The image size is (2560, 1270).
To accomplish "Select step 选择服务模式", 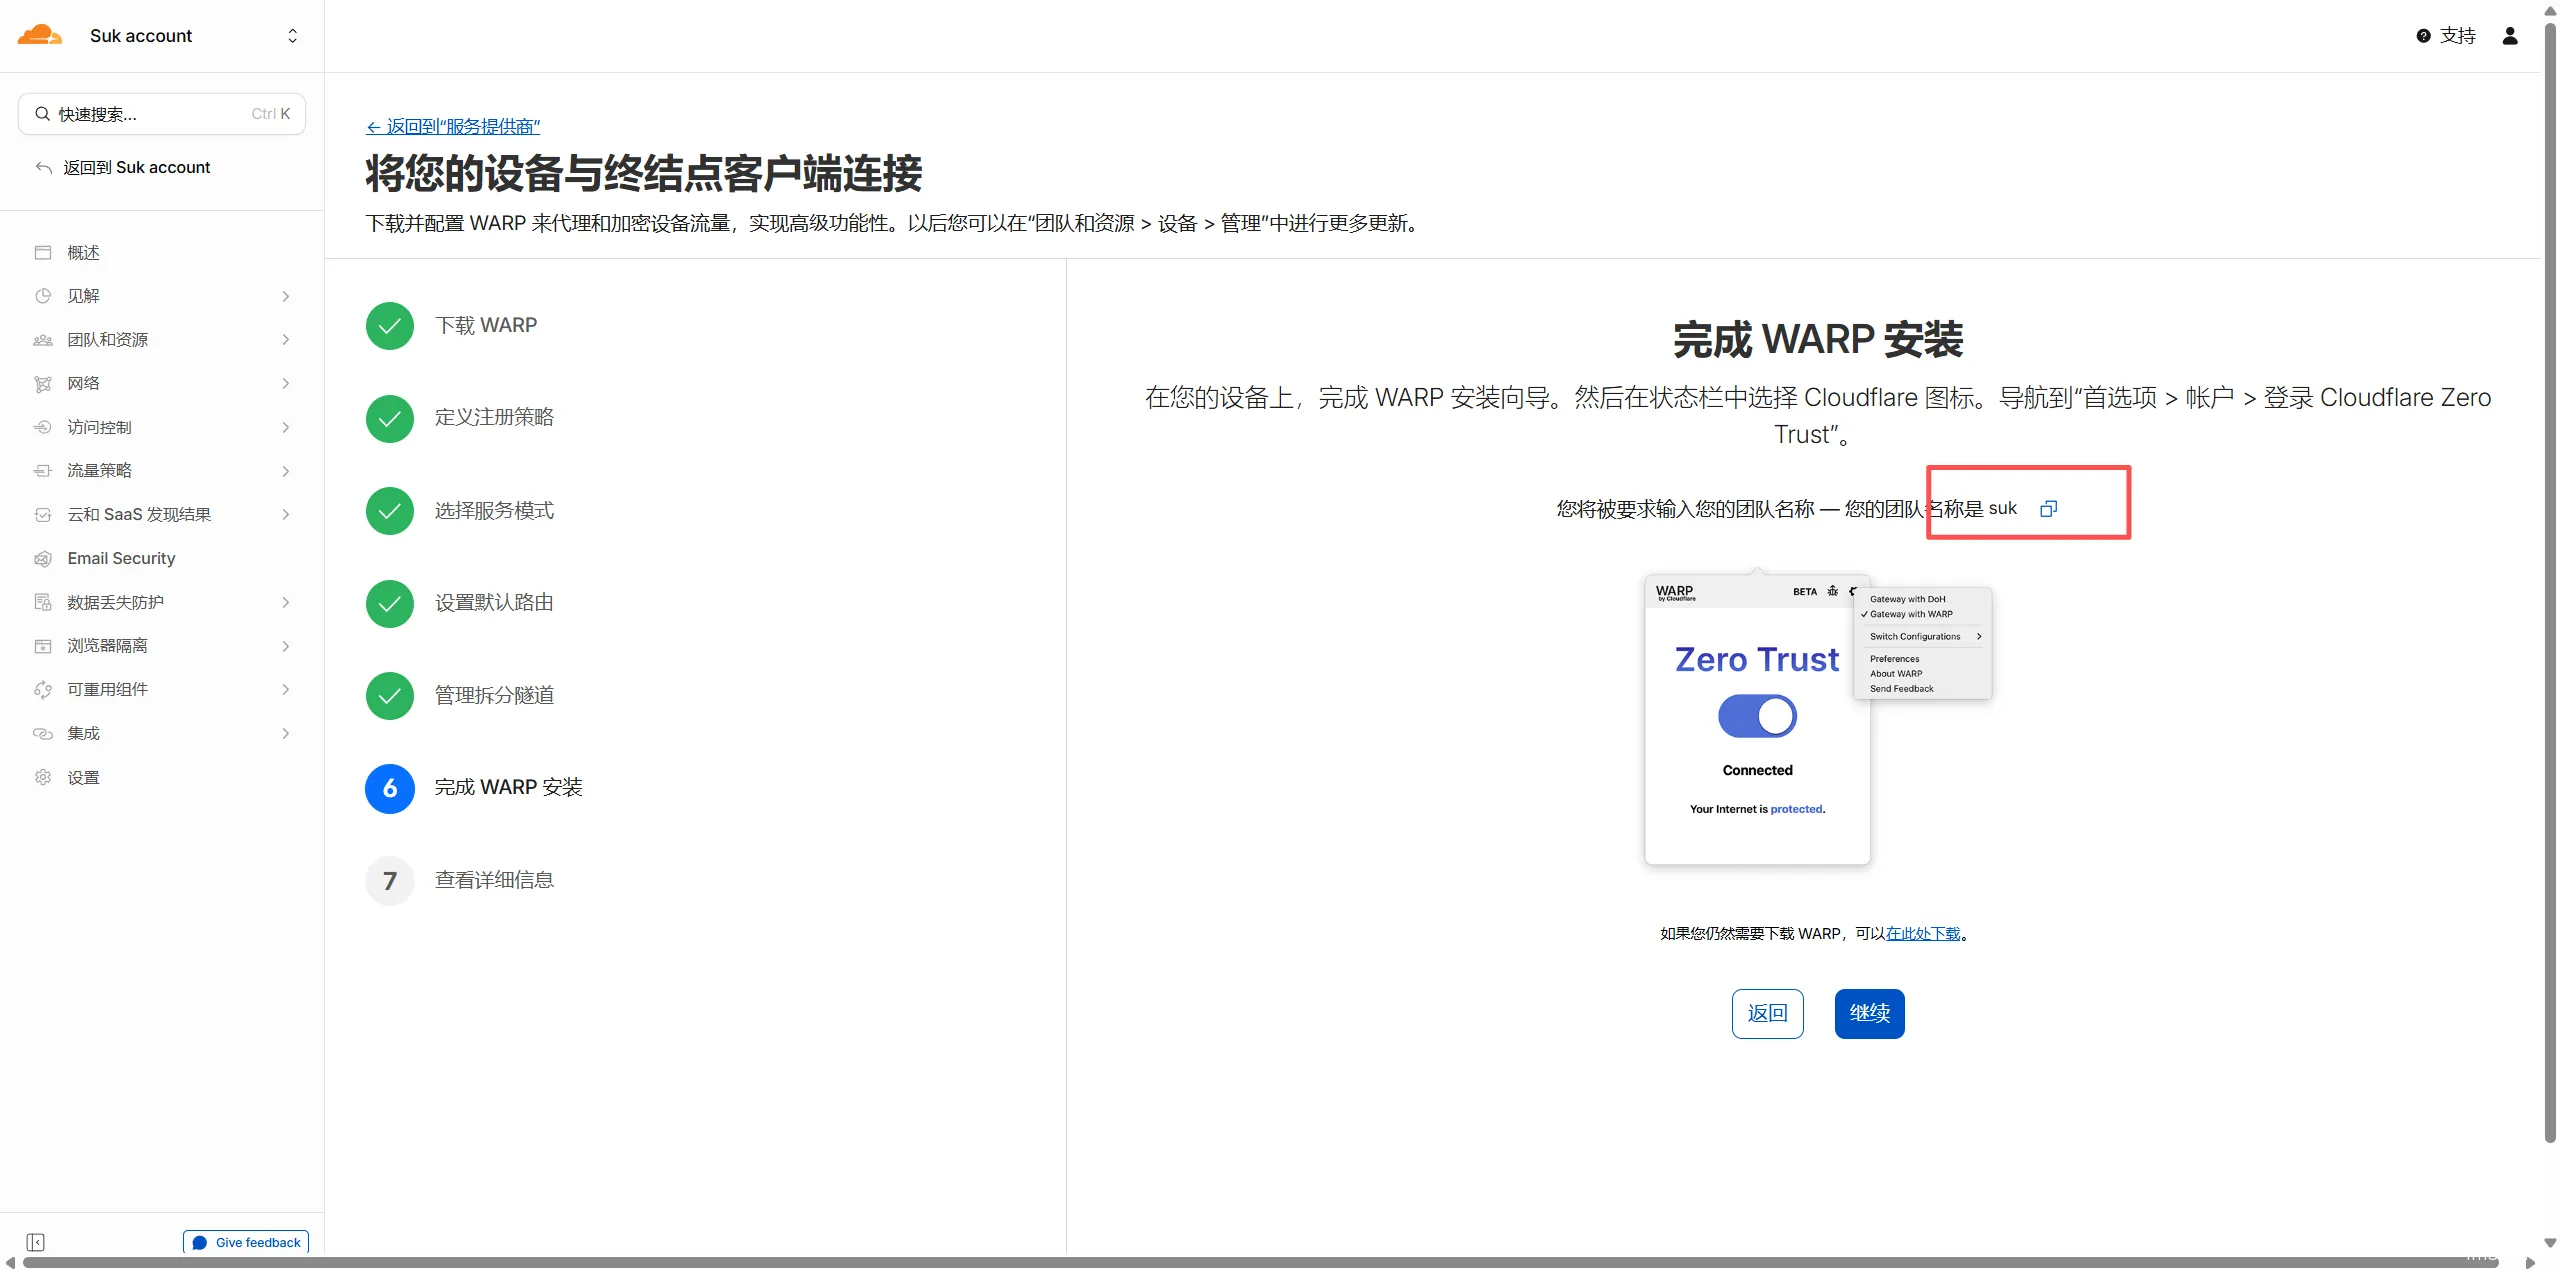I will [494, 511].
